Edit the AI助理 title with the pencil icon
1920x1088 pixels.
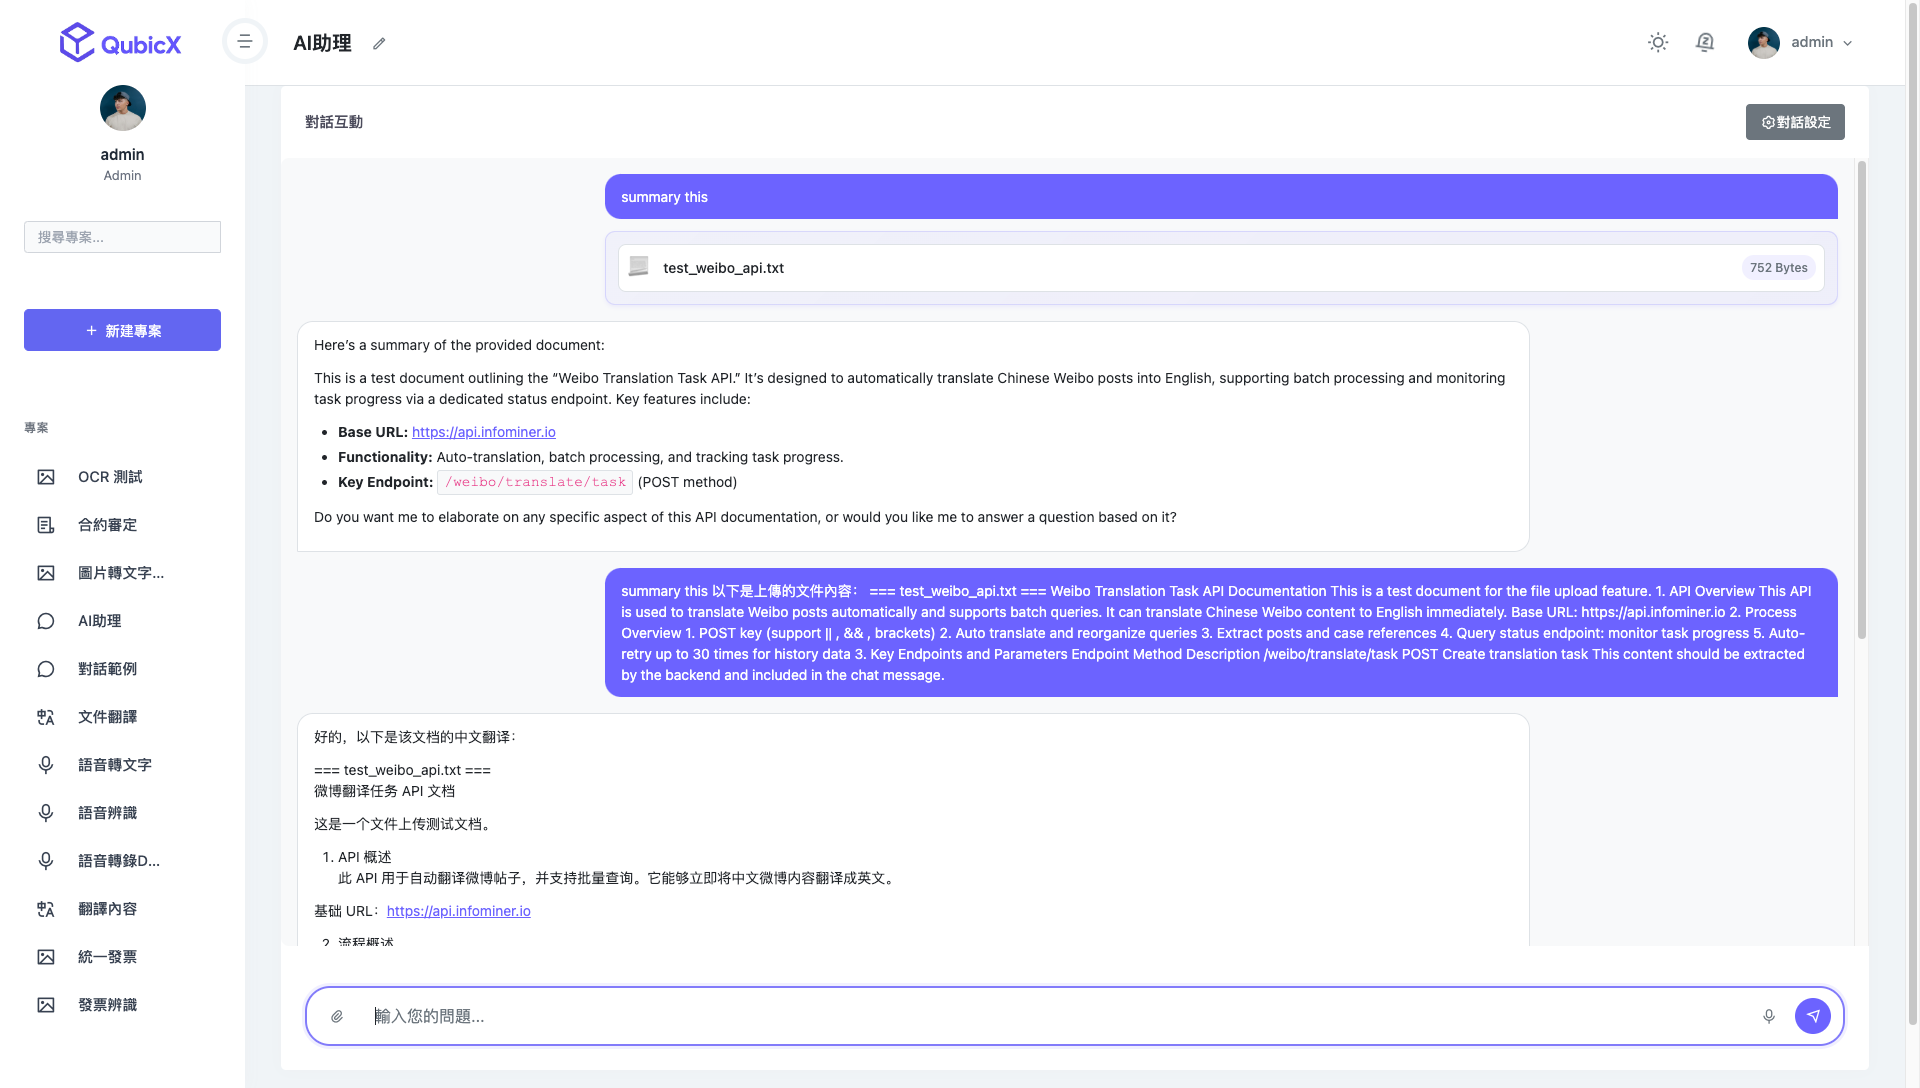coord(379,43)
